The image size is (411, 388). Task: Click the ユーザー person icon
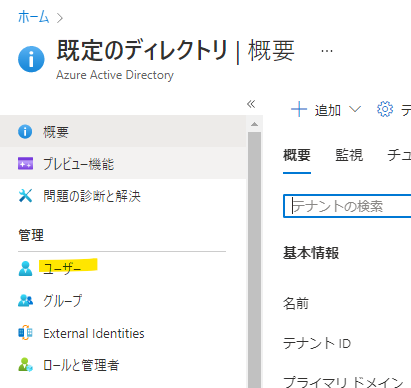[25, 268]
